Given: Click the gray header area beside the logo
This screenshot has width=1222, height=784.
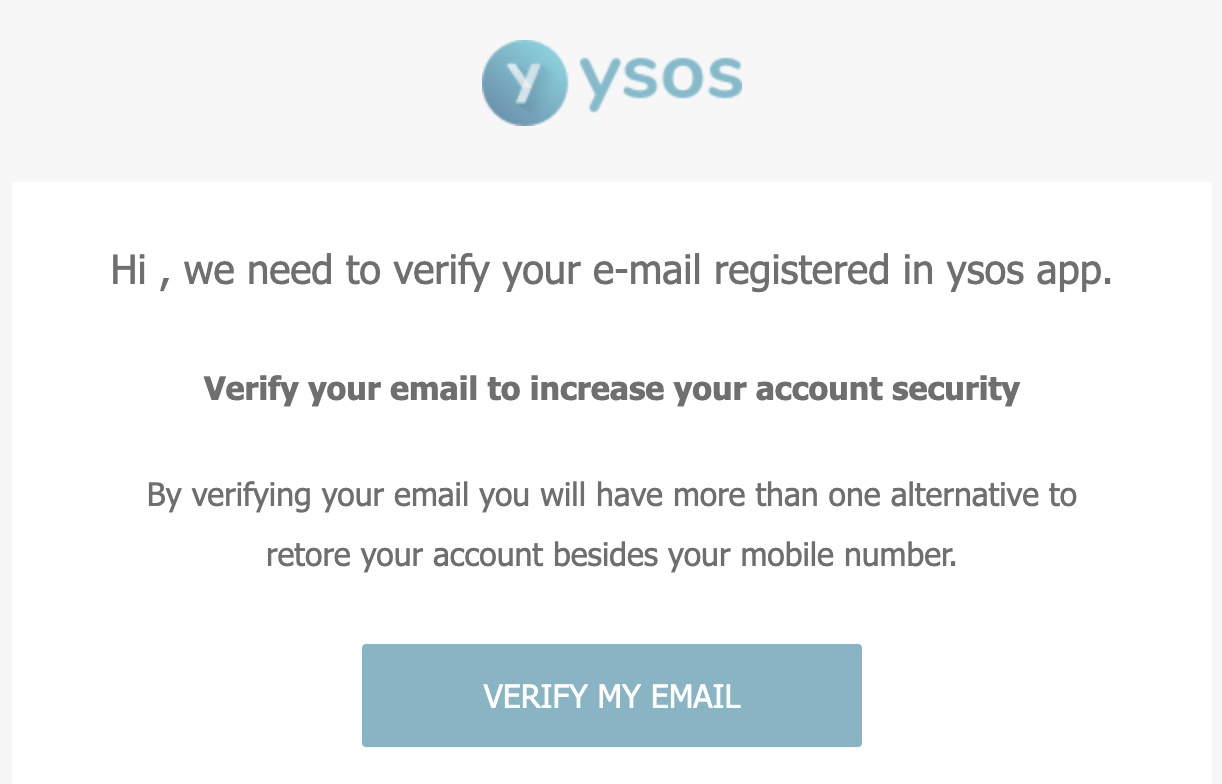Looking at the screenshot, I should pos(980,85).
